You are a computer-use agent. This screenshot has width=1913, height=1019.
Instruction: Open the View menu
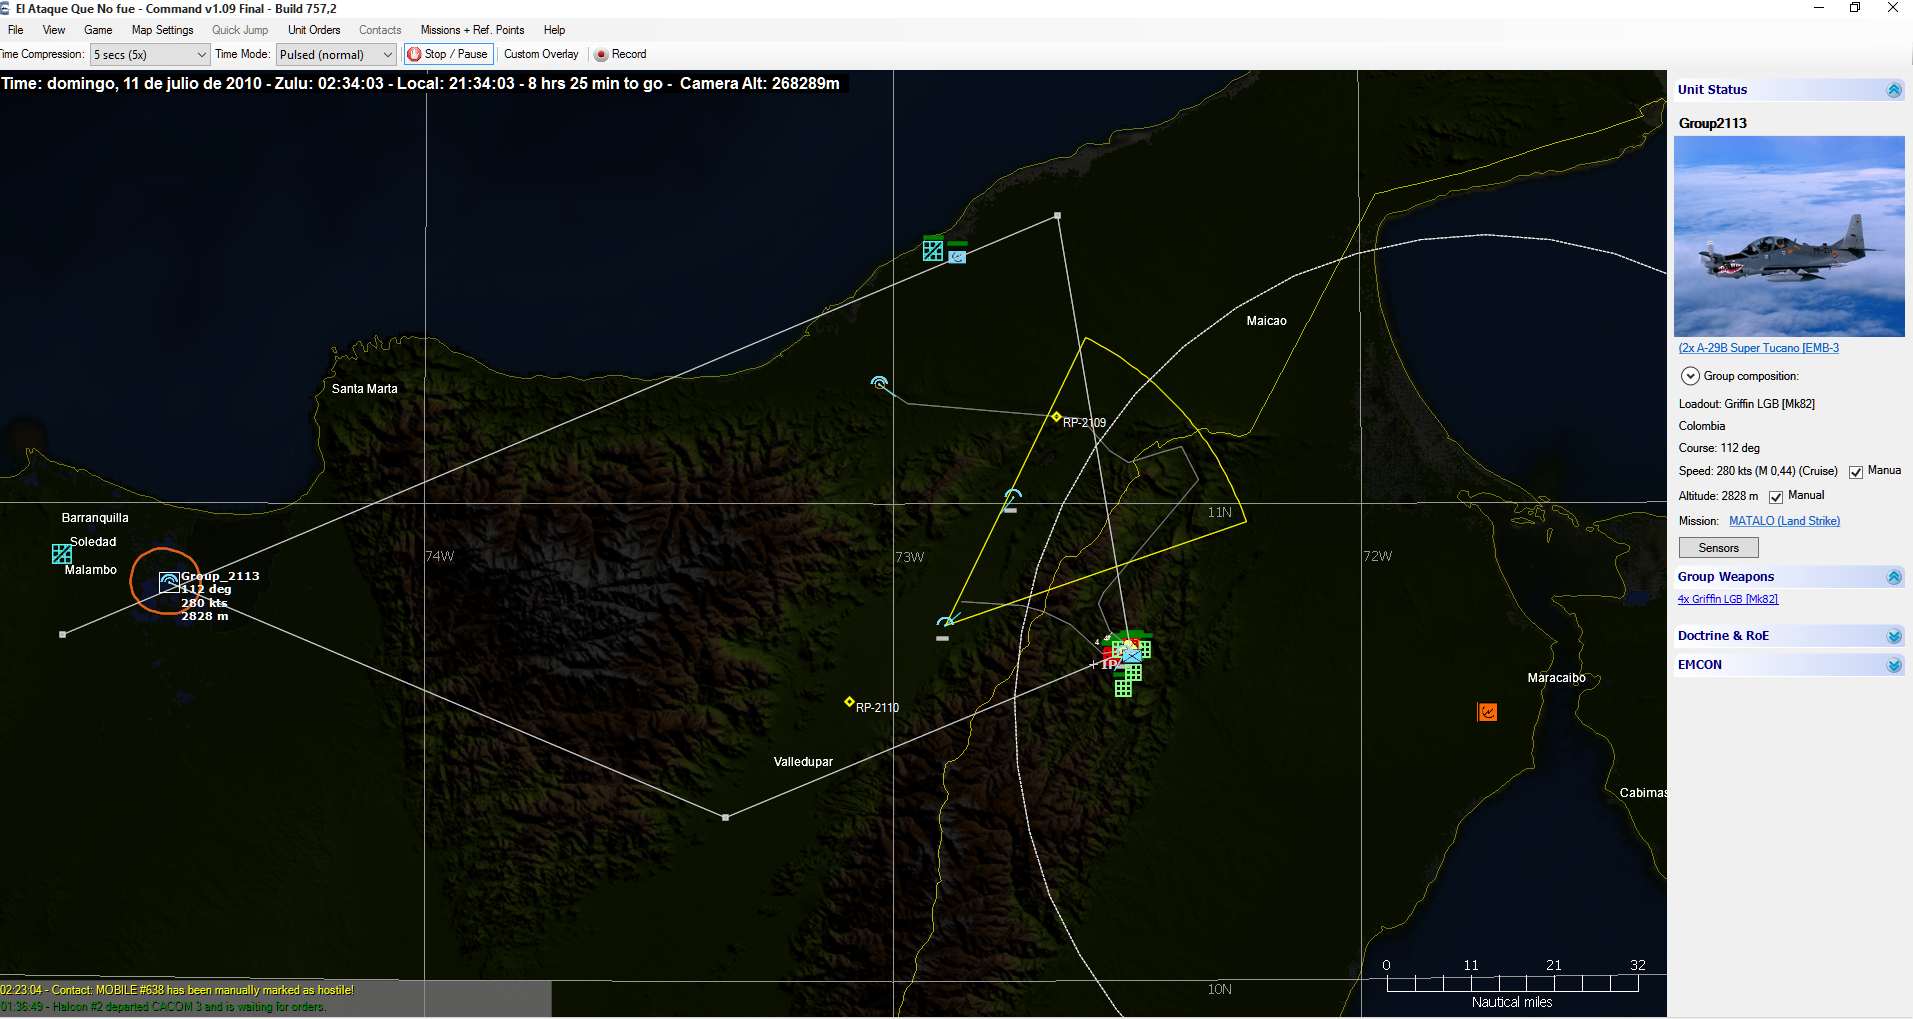click(54, 30)
